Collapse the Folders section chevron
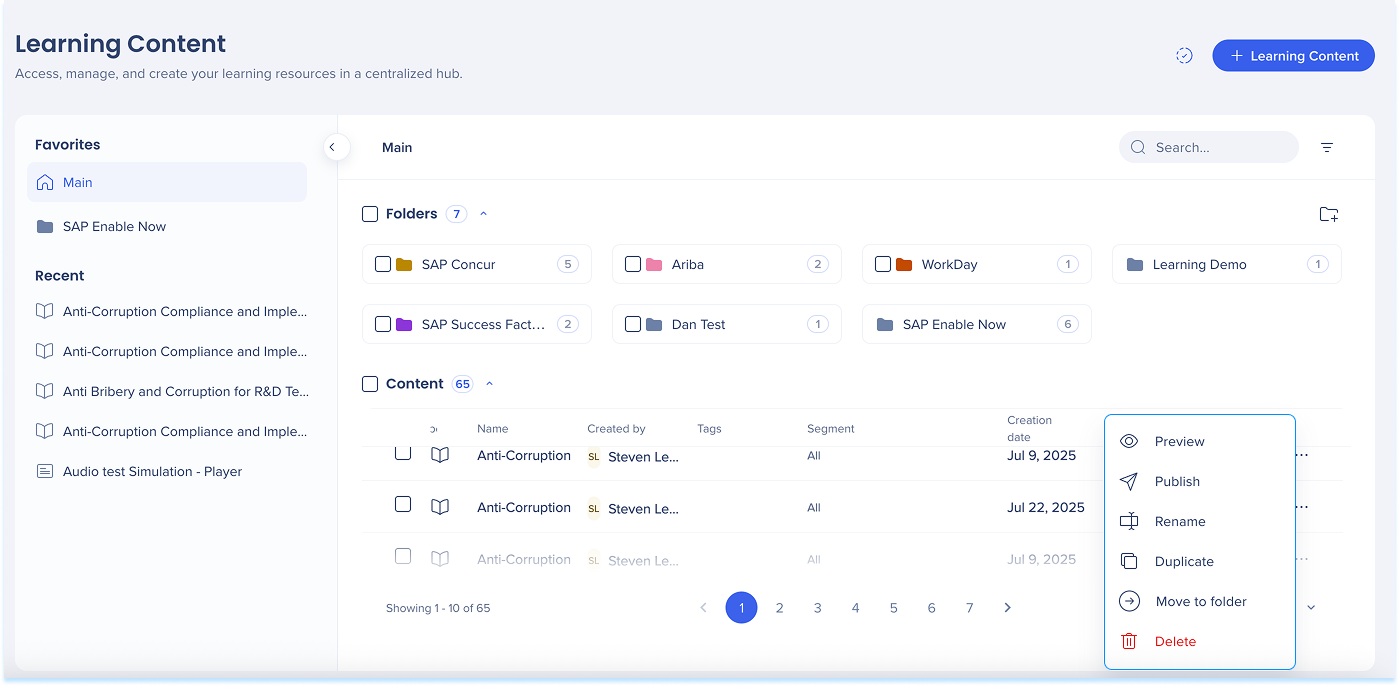Screen dimensions: 1399x686 484,214
